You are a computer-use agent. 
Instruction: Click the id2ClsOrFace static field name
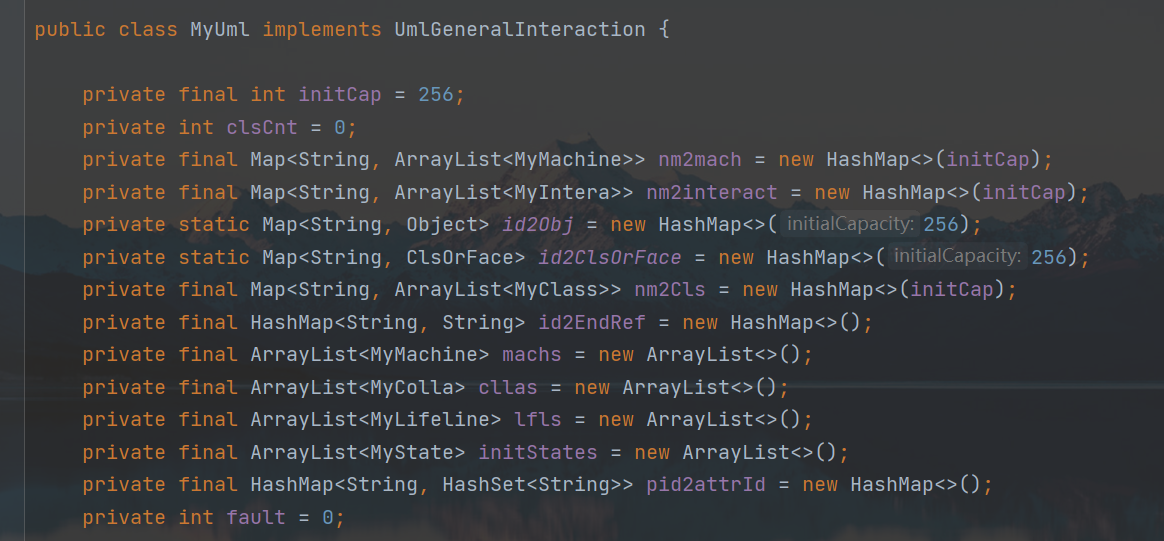point(609,258)
